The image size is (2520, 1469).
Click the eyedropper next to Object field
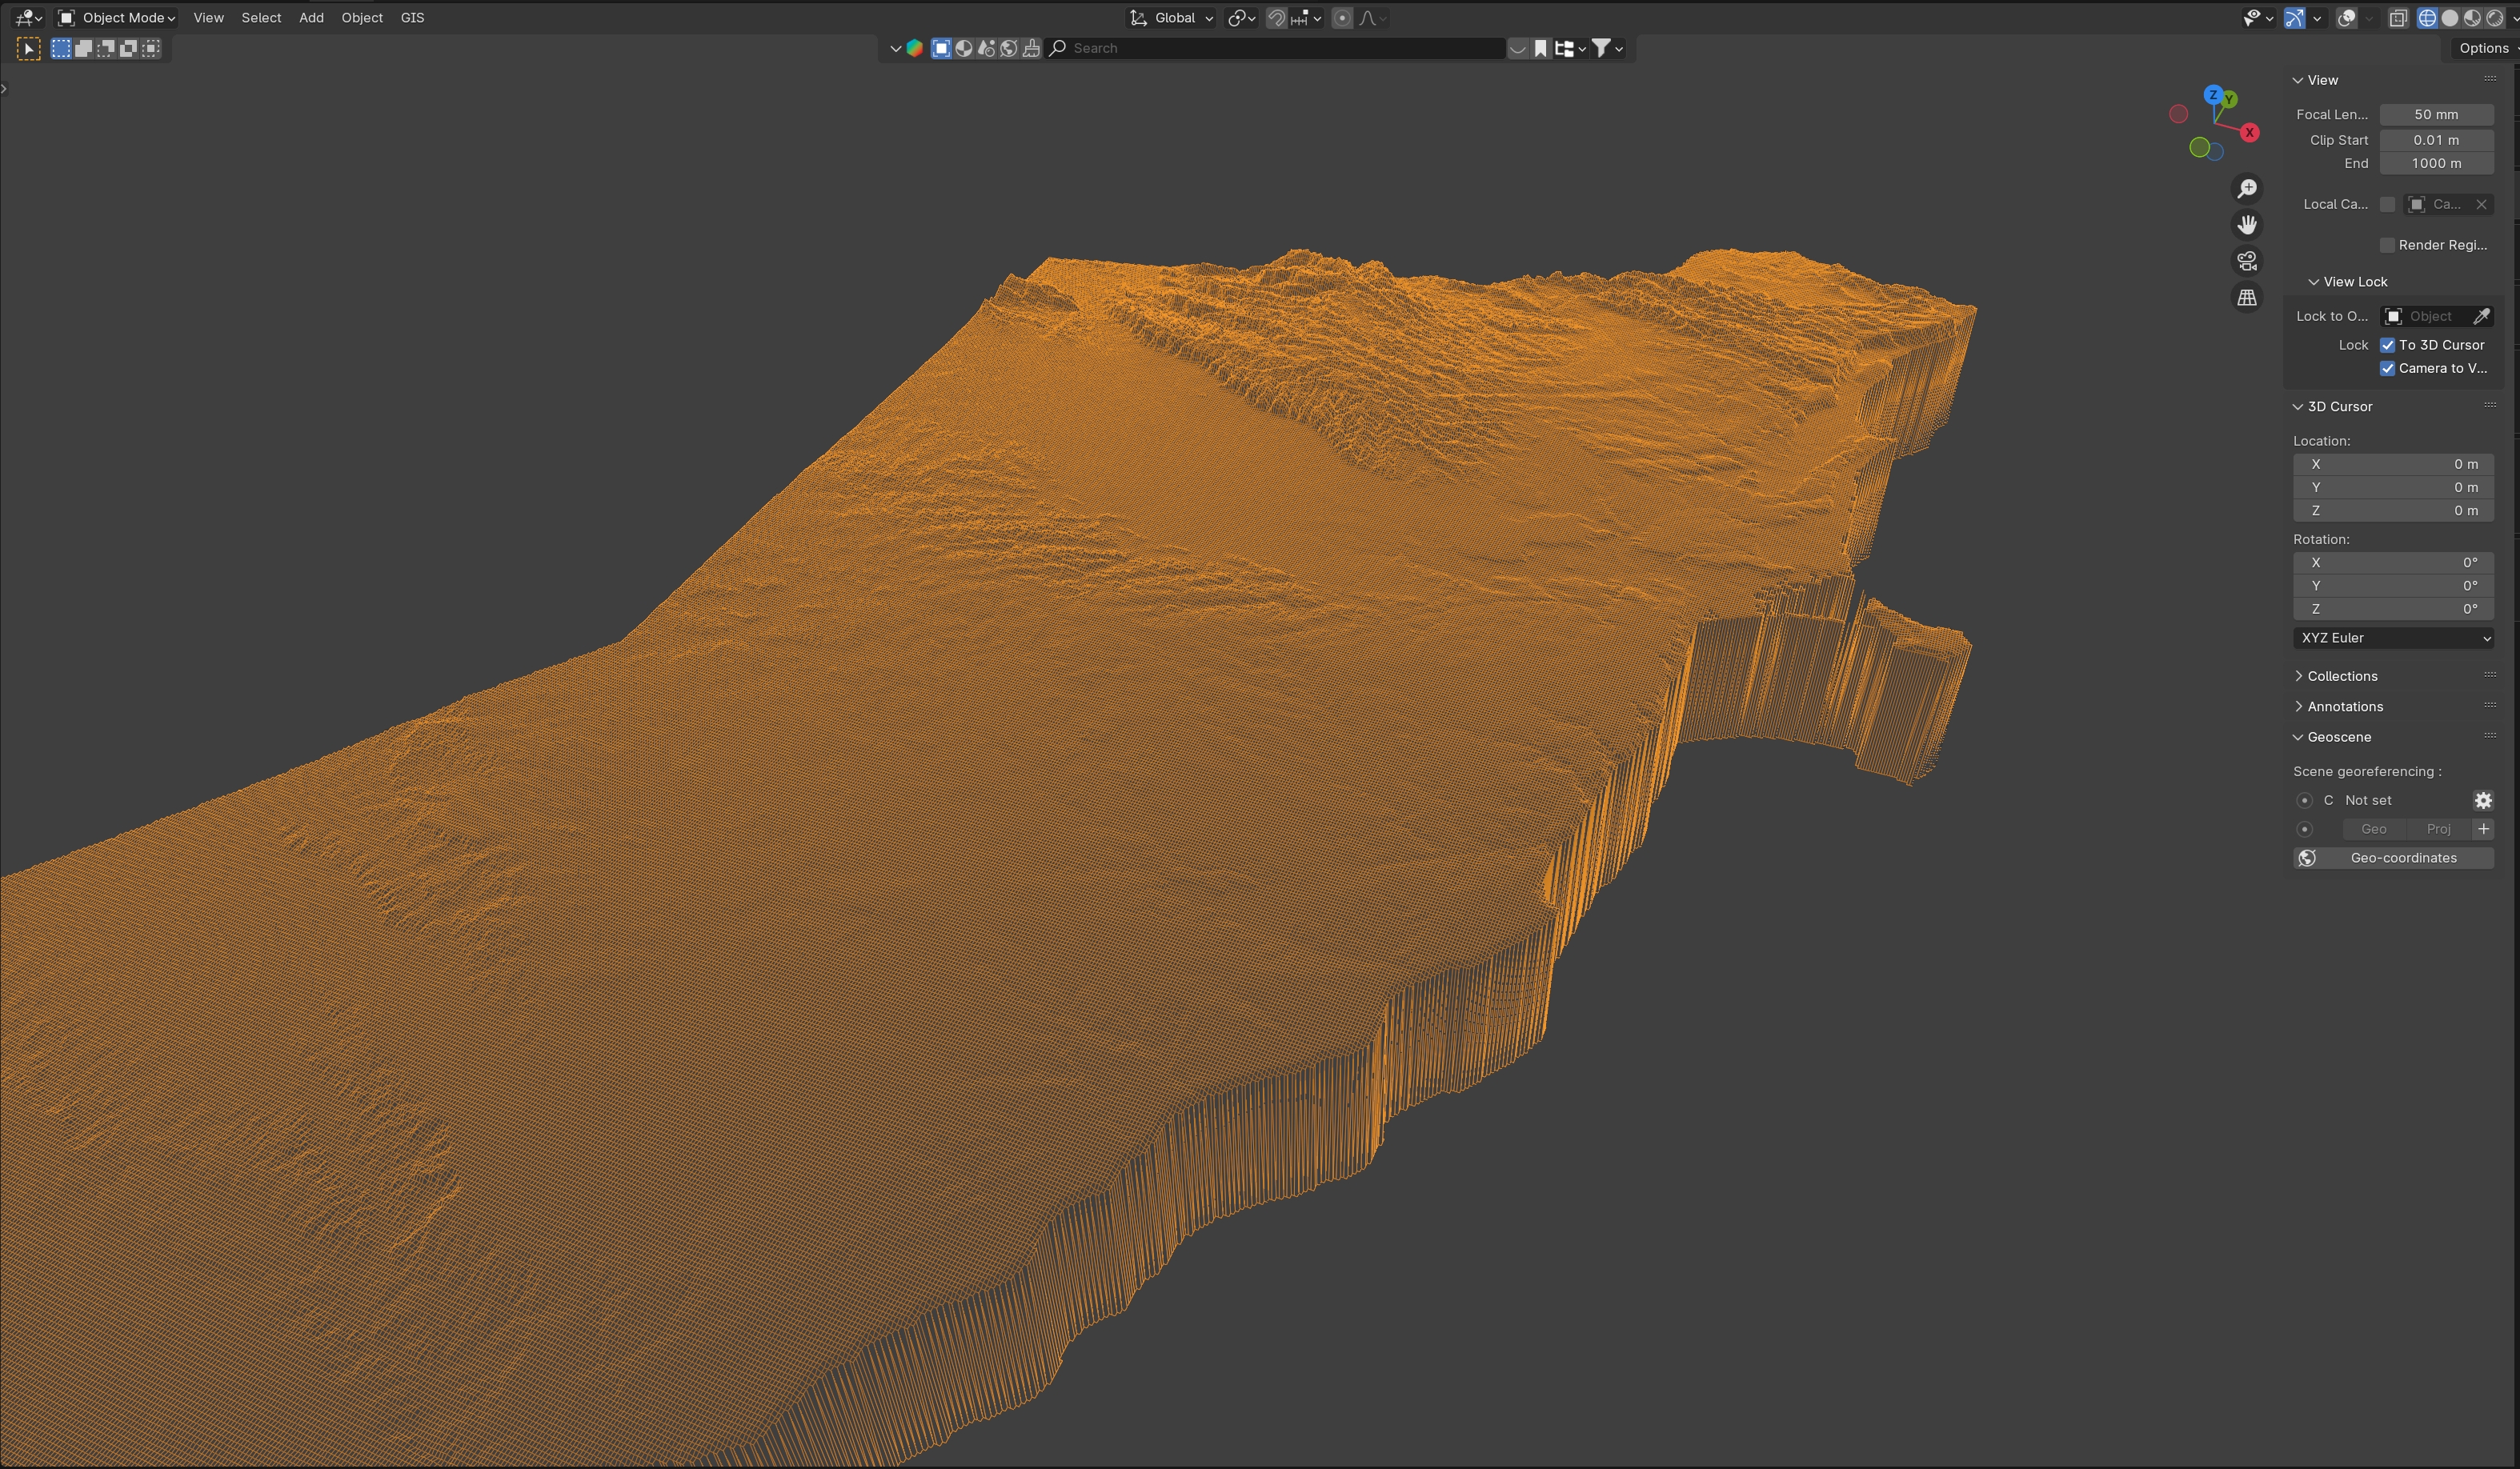[2481, 316]
